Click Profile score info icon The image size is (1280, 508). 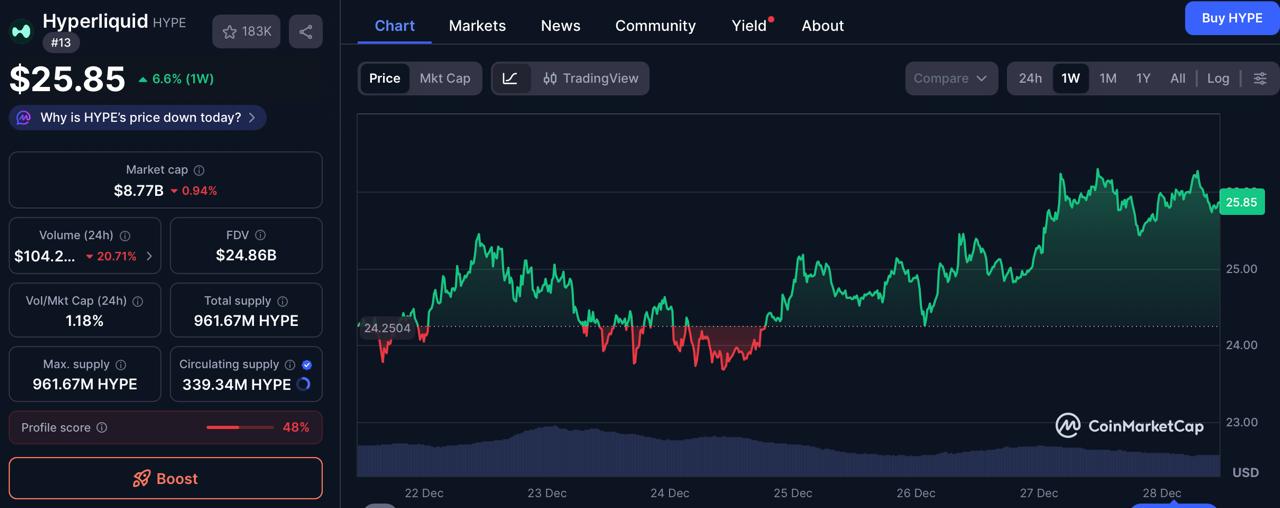pyautogui.click(x=102, y=428)
